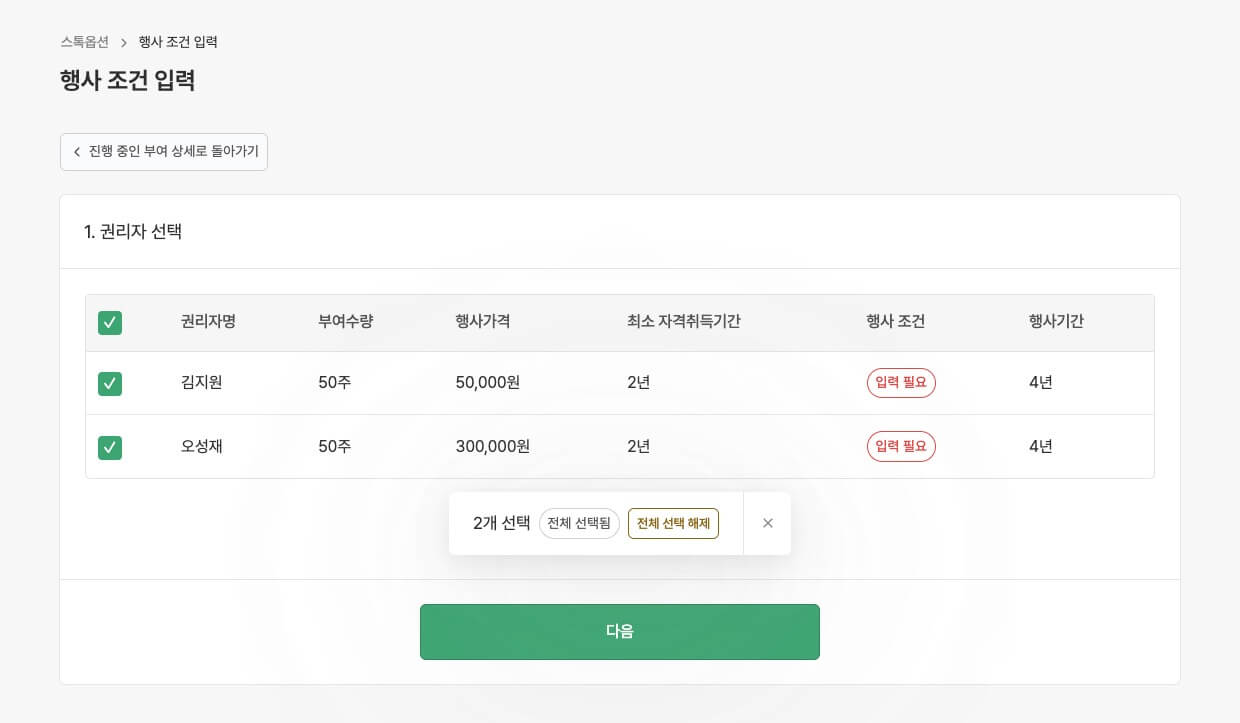
Task: Uncheck the select-all checkbox in table header
Action: tap(110, 322)
